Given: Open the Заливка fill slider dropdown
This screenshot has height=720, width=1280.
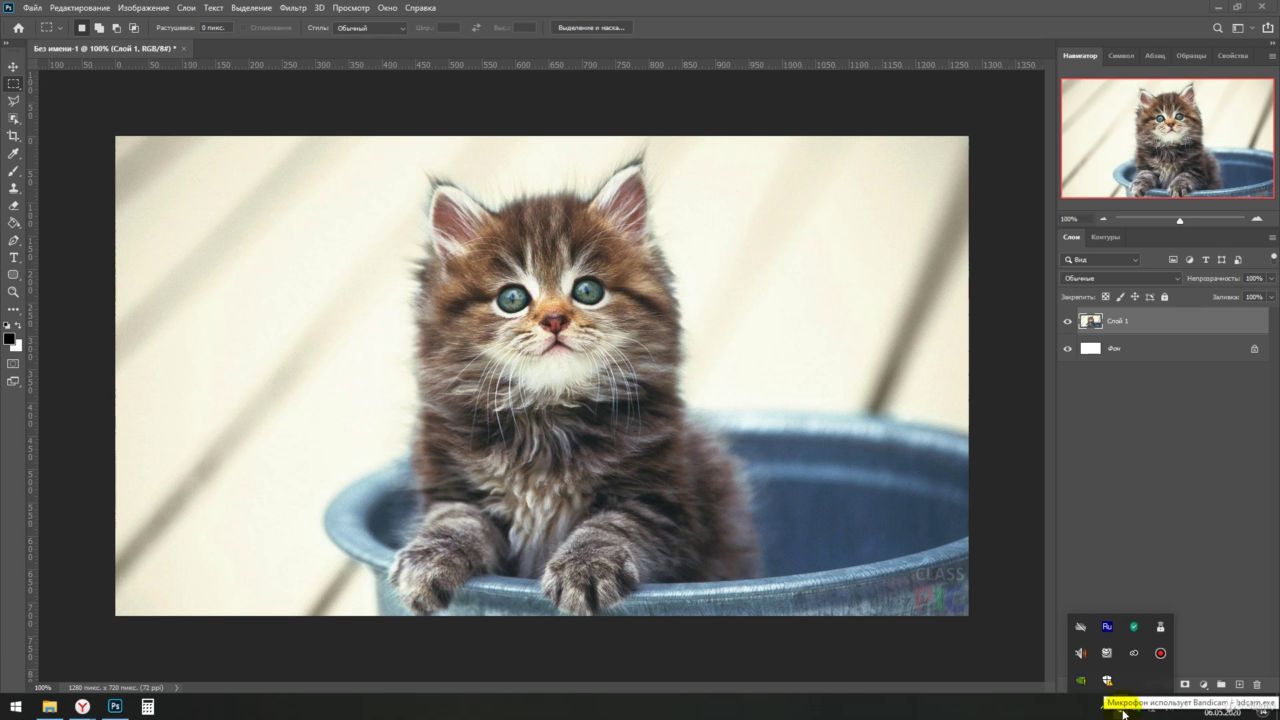Looking at the screenshot, I should (x=1272, y=297).
